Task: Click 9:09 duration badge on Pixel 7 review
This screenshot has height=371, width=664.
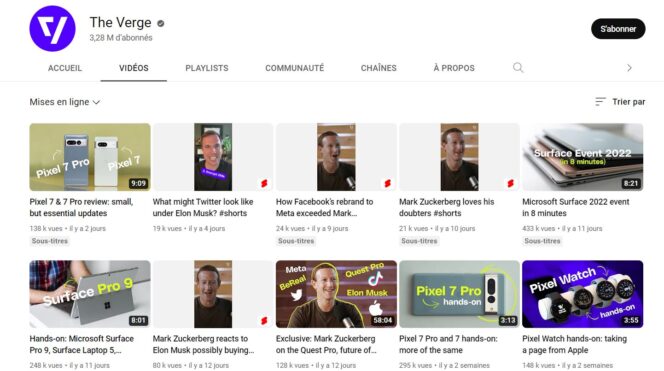Action: pos(138,183)
